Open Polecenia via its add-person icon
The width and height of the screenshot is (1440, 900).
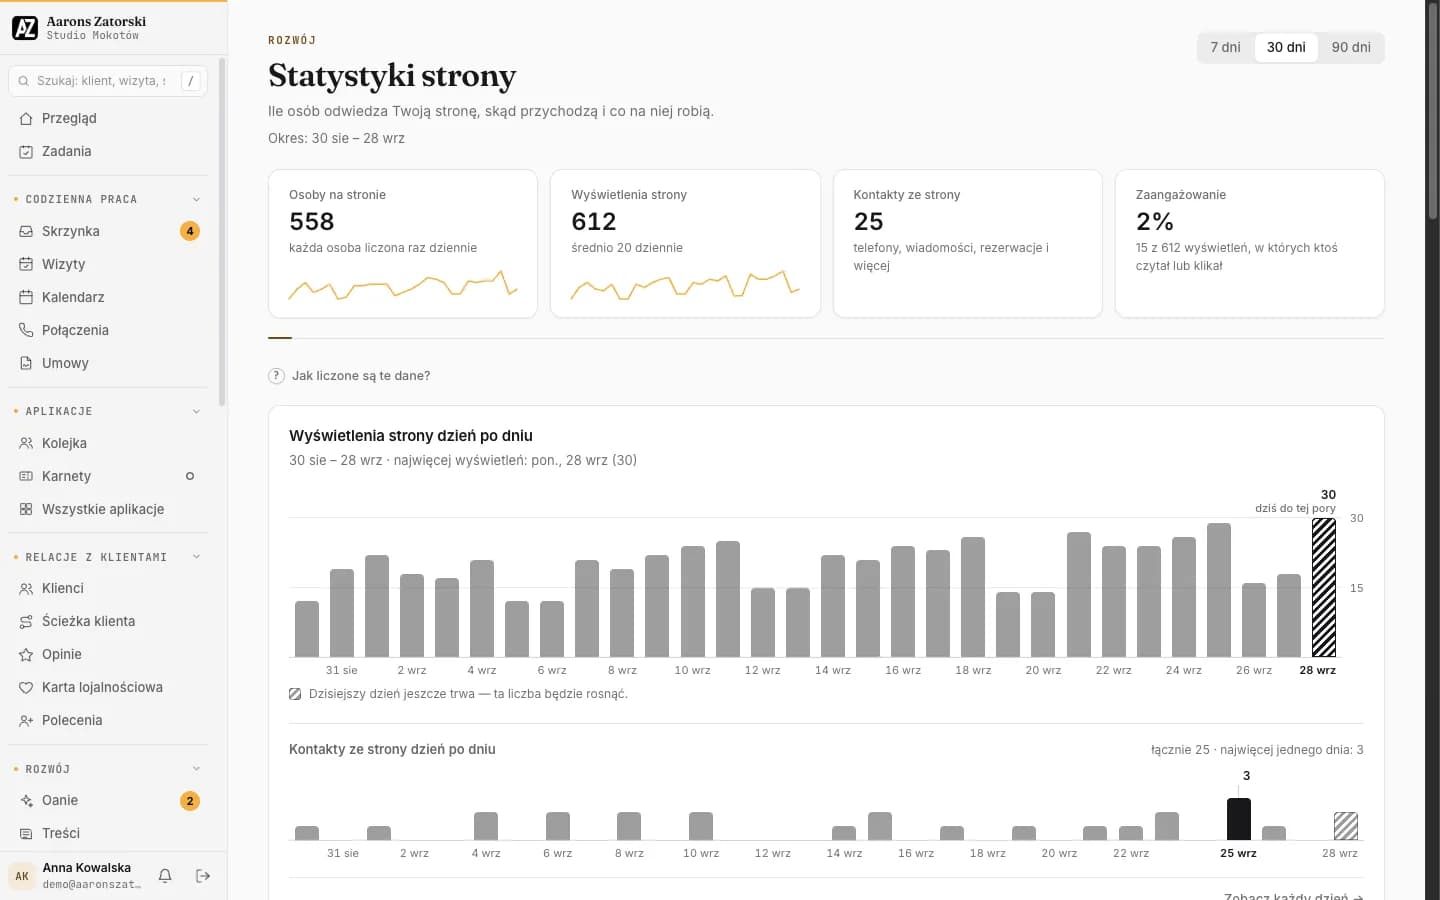[26, 720]
